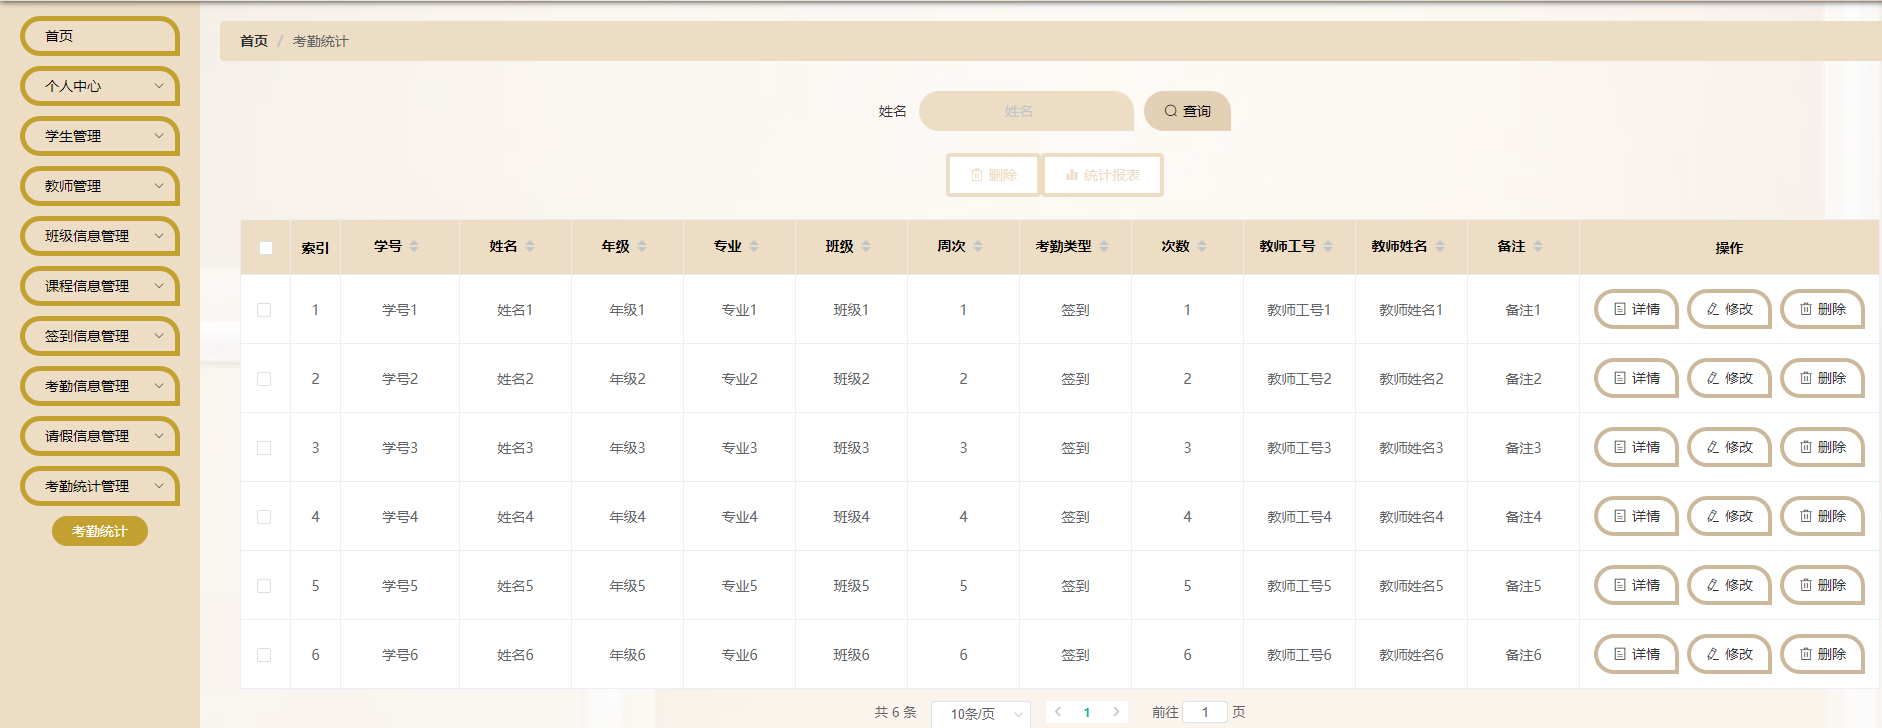Click the batch 删除 button above table
Viewport: 1882px width, 728px height.
click(993, 175)
